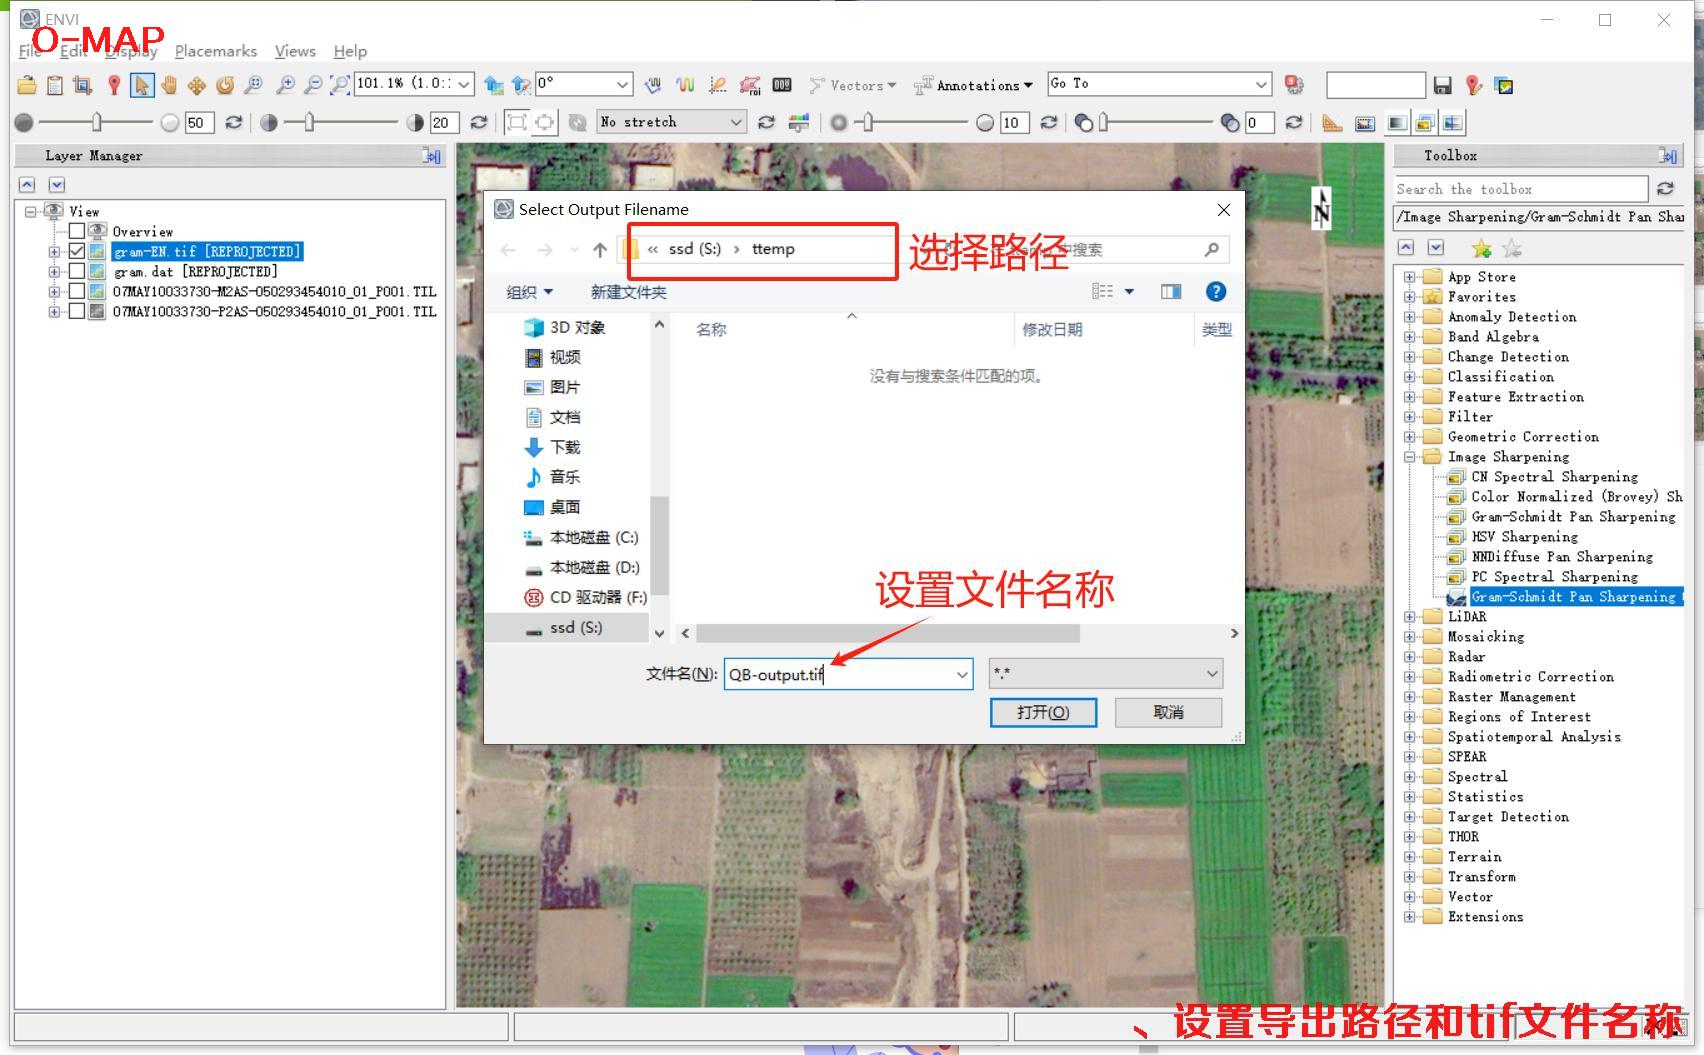The image size is (1704, 1055).
Task: Click the 文件名 filename input field
Action: (x=838, y=674)
